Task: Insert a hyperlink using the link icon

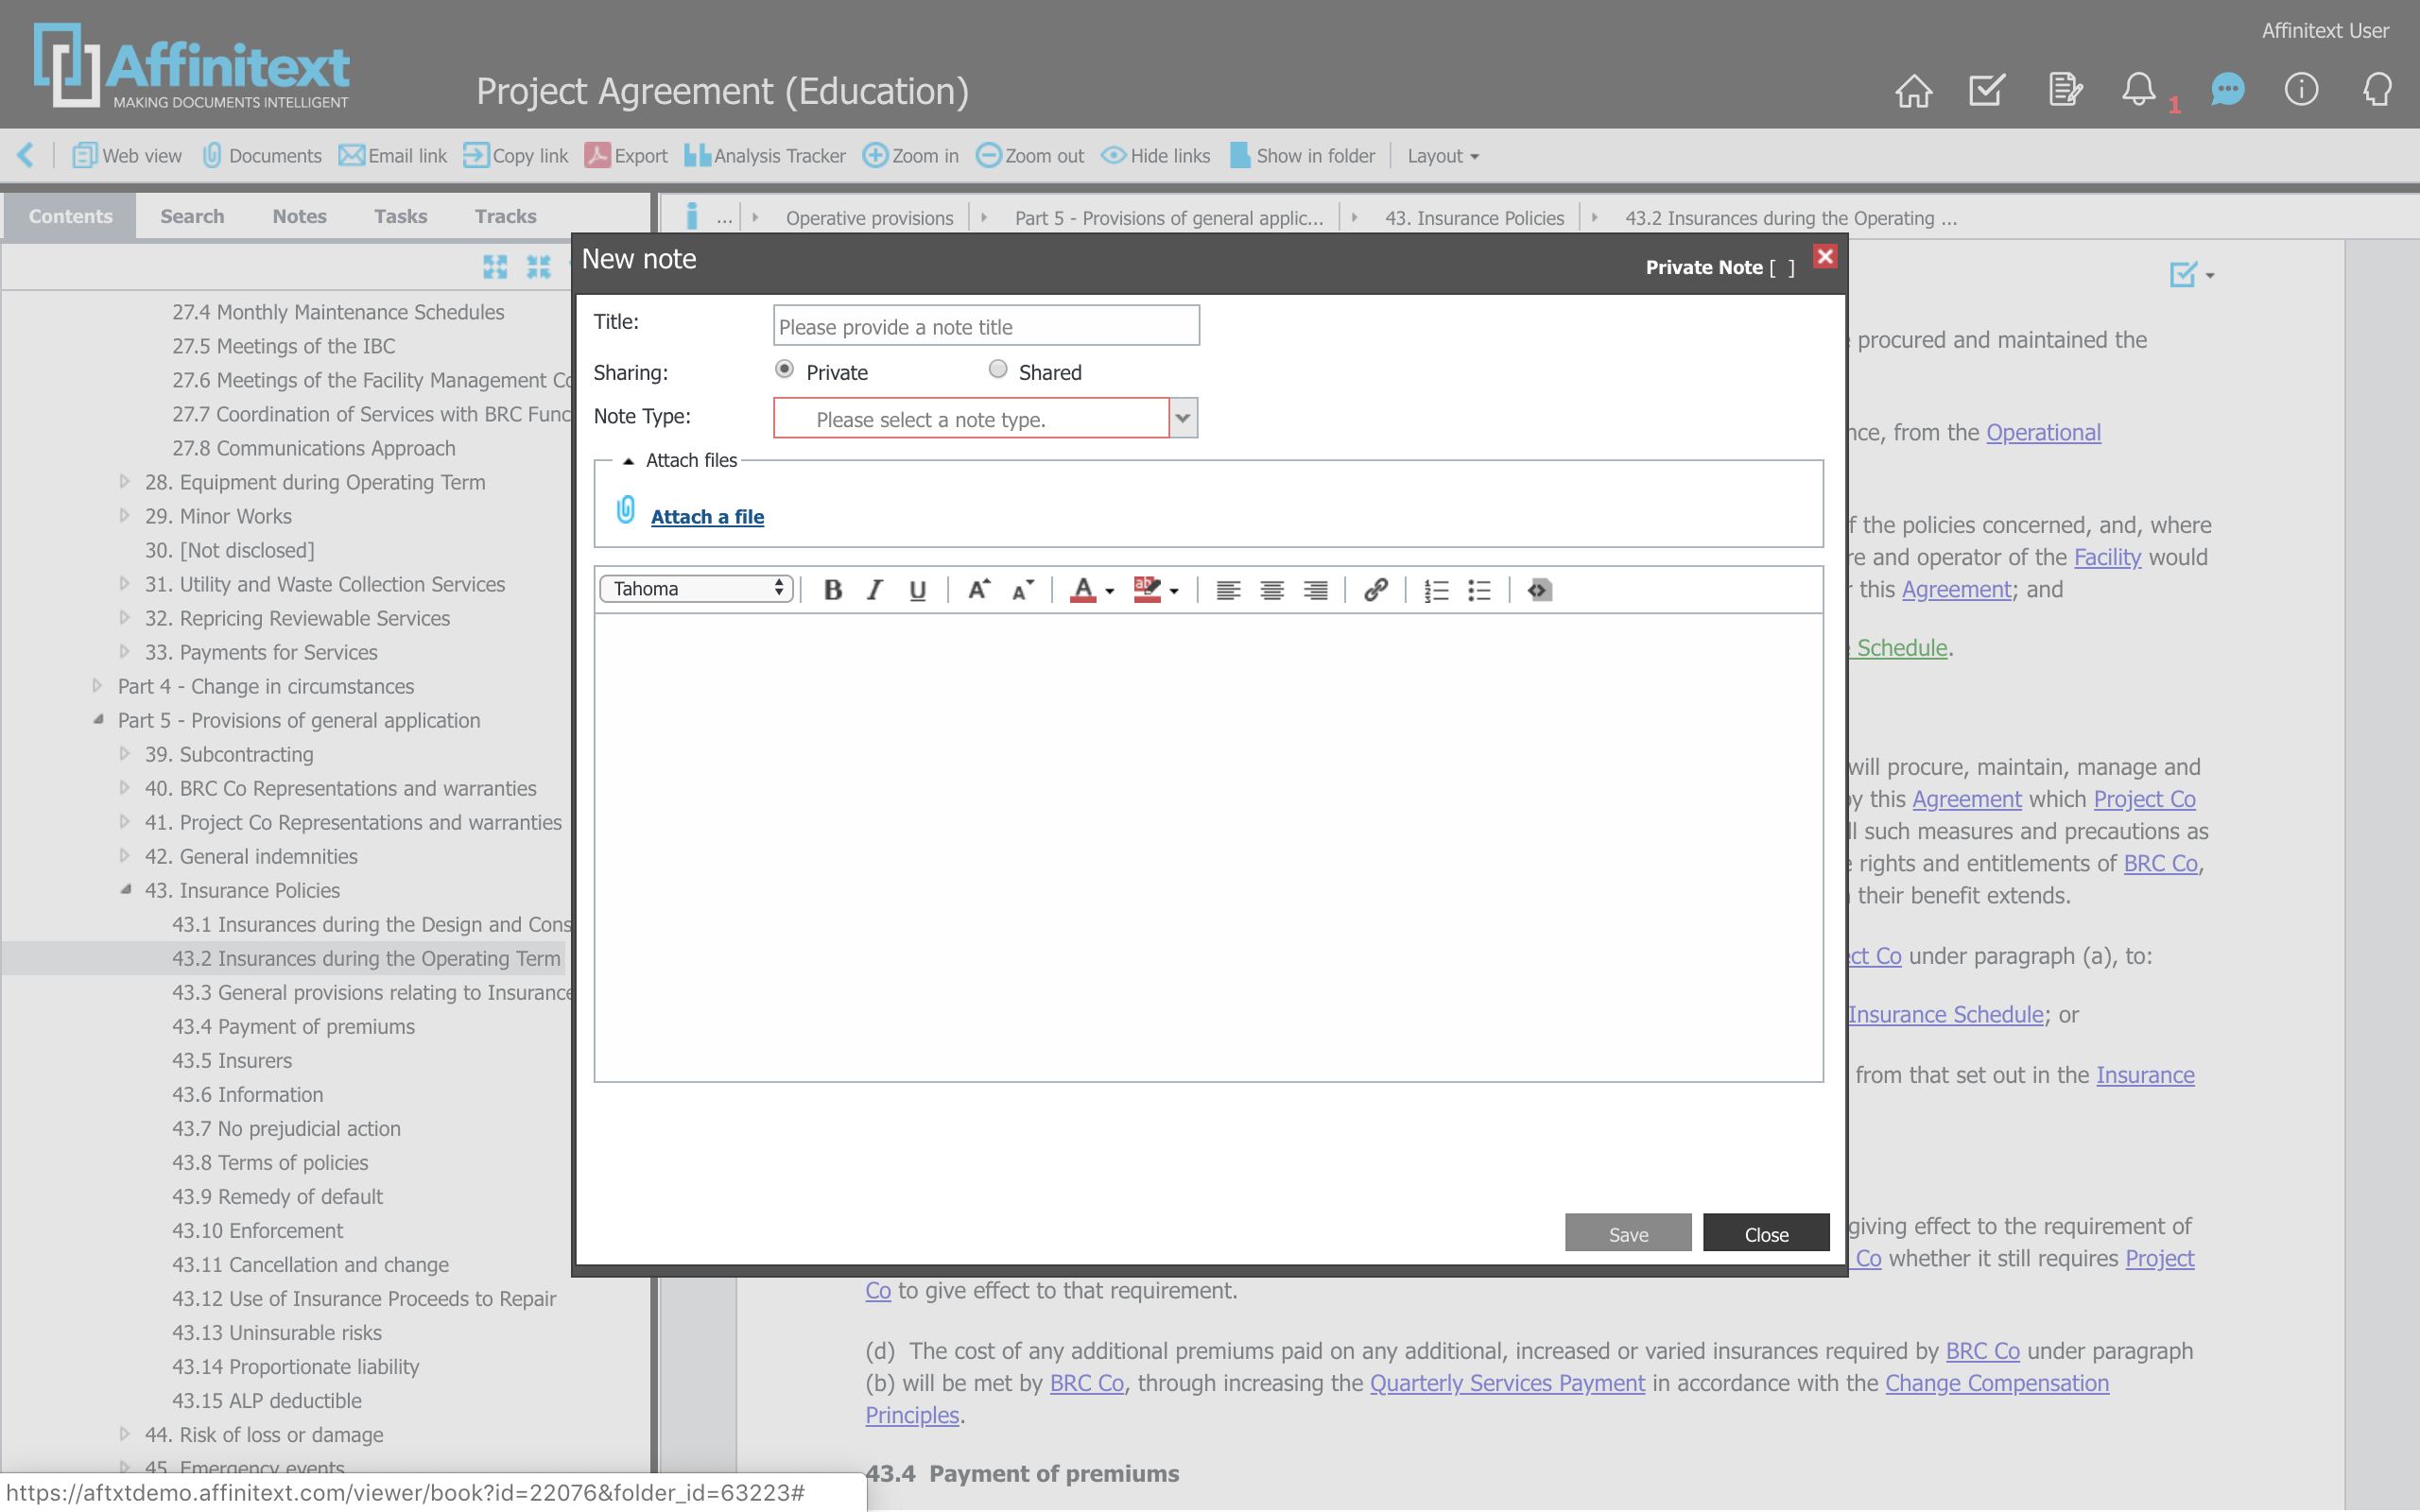Action: (x=1375, y=590)
